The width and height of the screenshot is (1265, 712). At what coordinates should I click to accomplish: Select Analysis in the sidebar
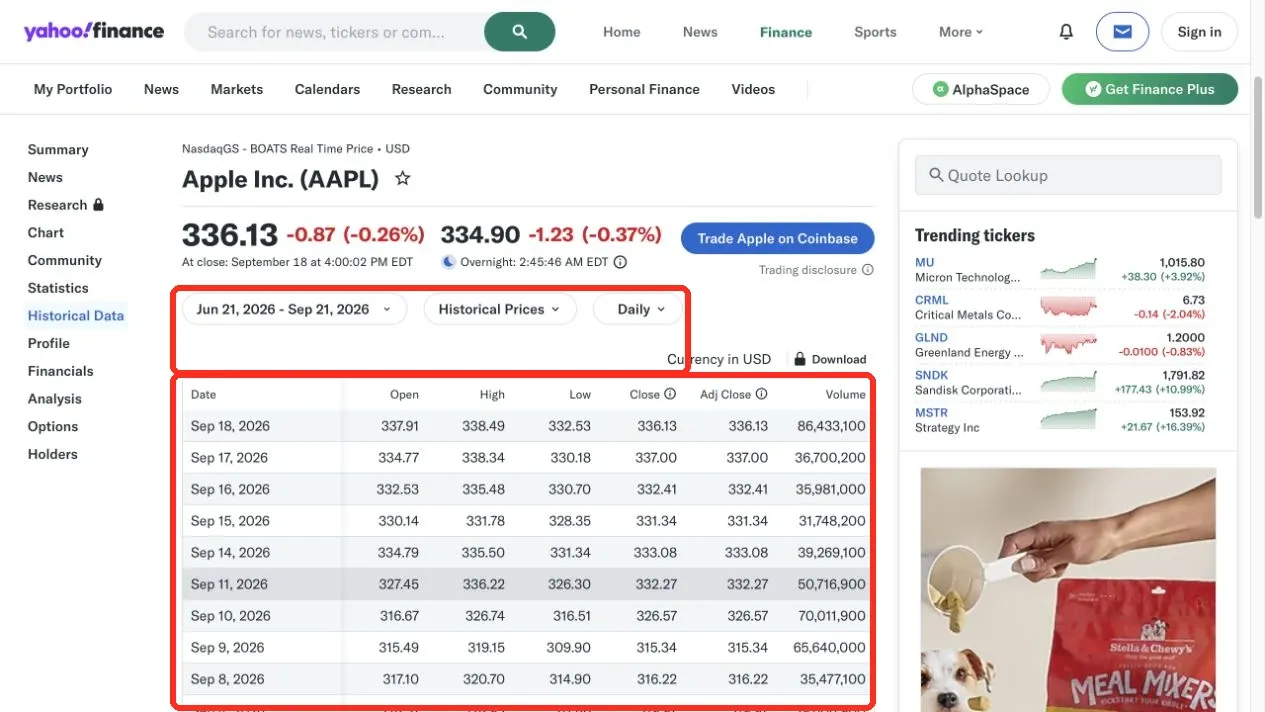point(55,398)
